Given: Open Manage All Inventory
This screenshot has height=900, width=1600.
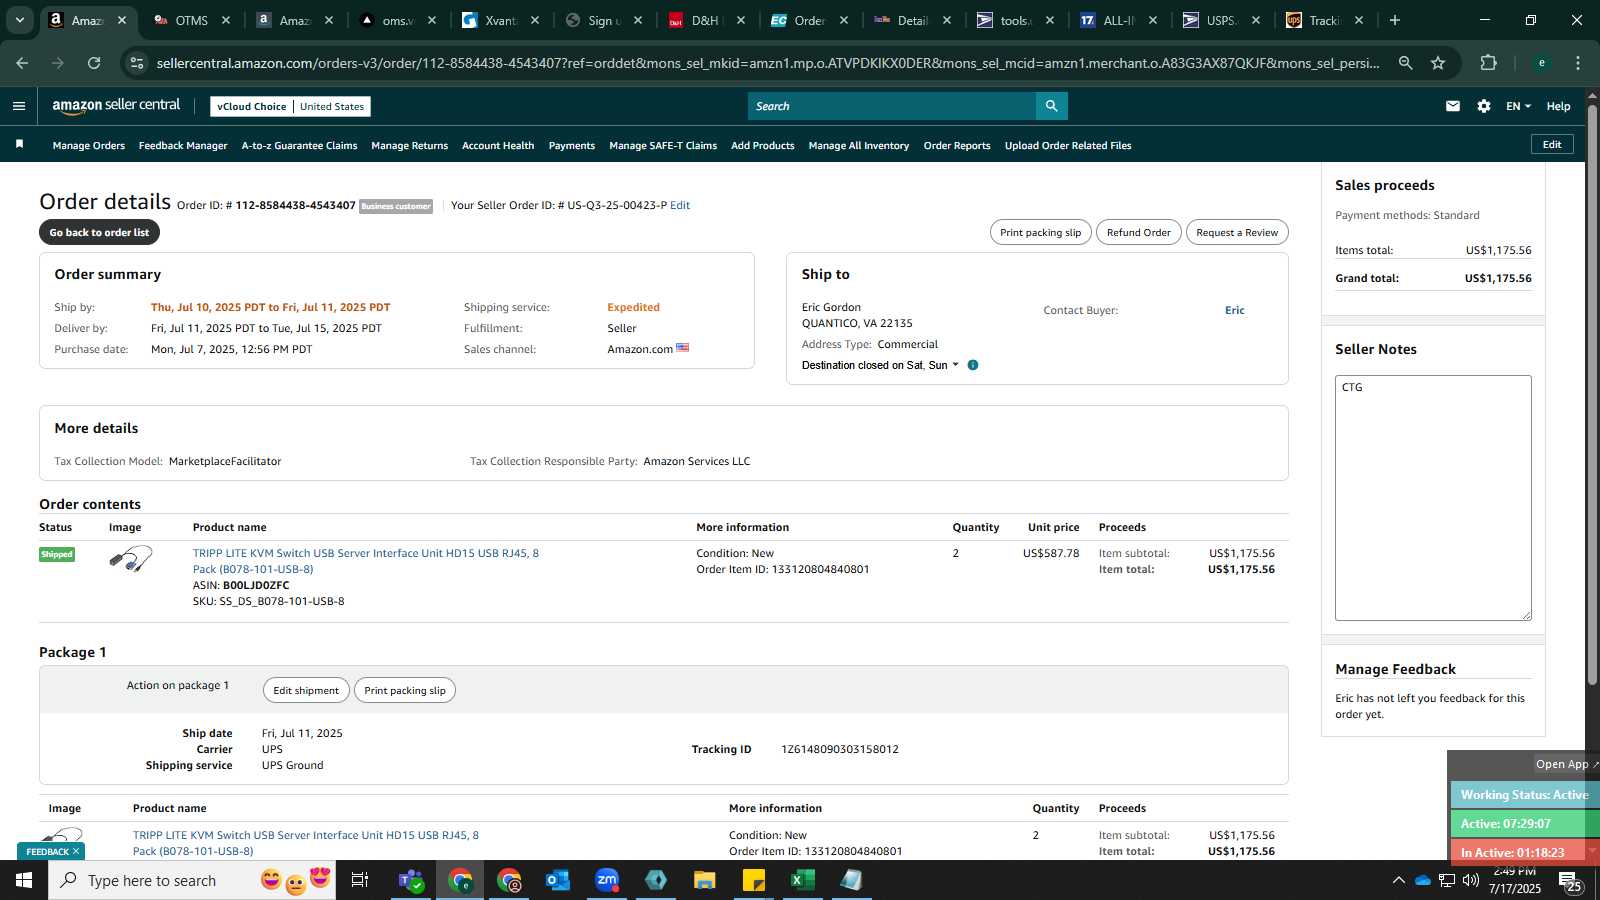Looking at the screenshot, I should (859, 145).
